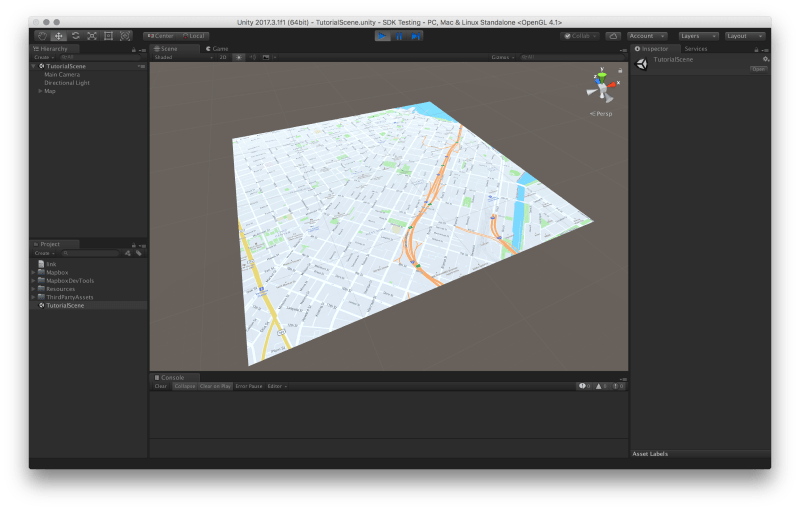This screenshot has height=511, width=800.
Task: Switch to the Services tab
Action: [696, 48]
